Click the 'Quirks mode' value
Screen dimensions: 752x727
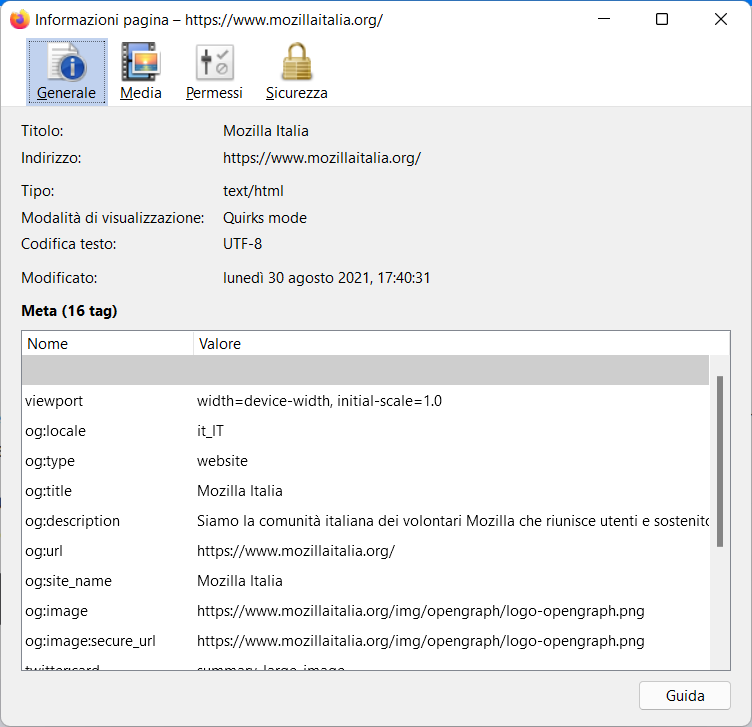pos(265,218)
